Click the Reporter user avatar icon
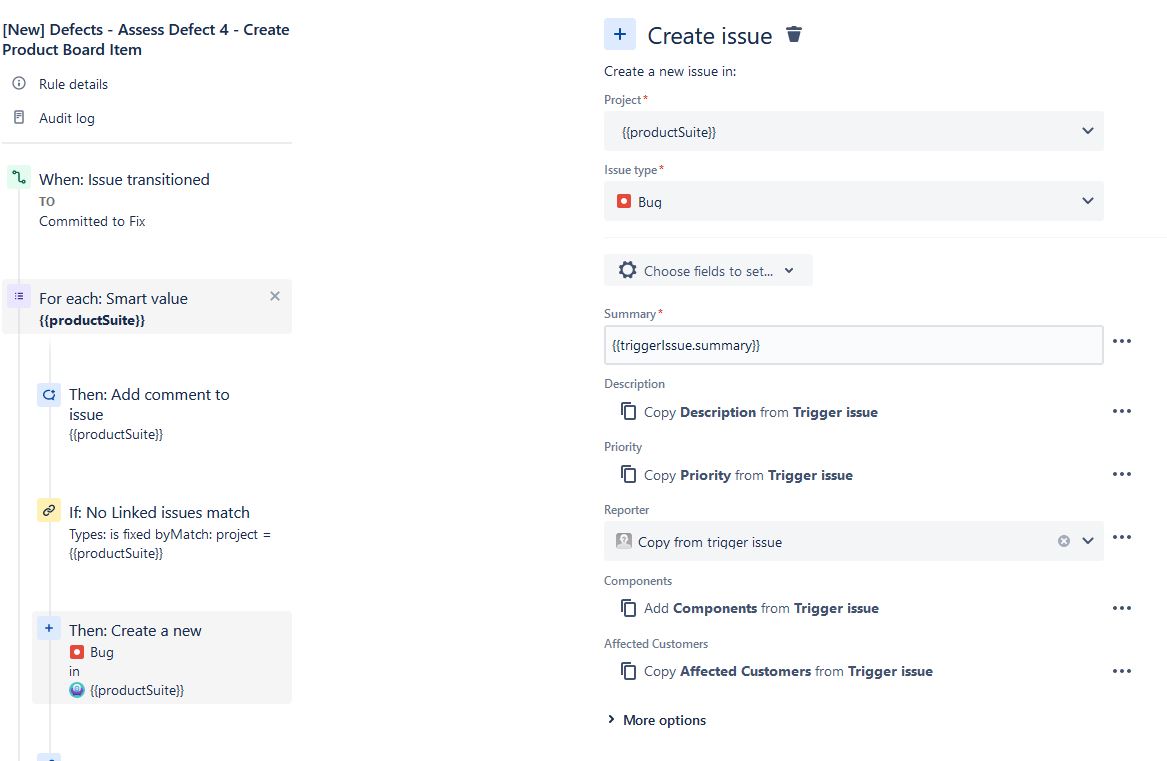 [x=624, y=541]
